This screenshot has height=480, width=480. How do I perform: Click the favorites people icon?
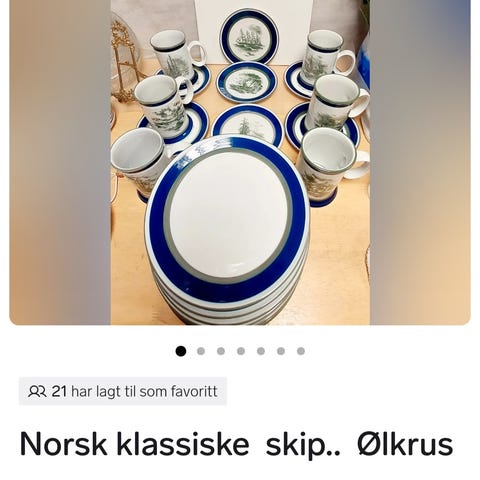(x=37, y=391)
